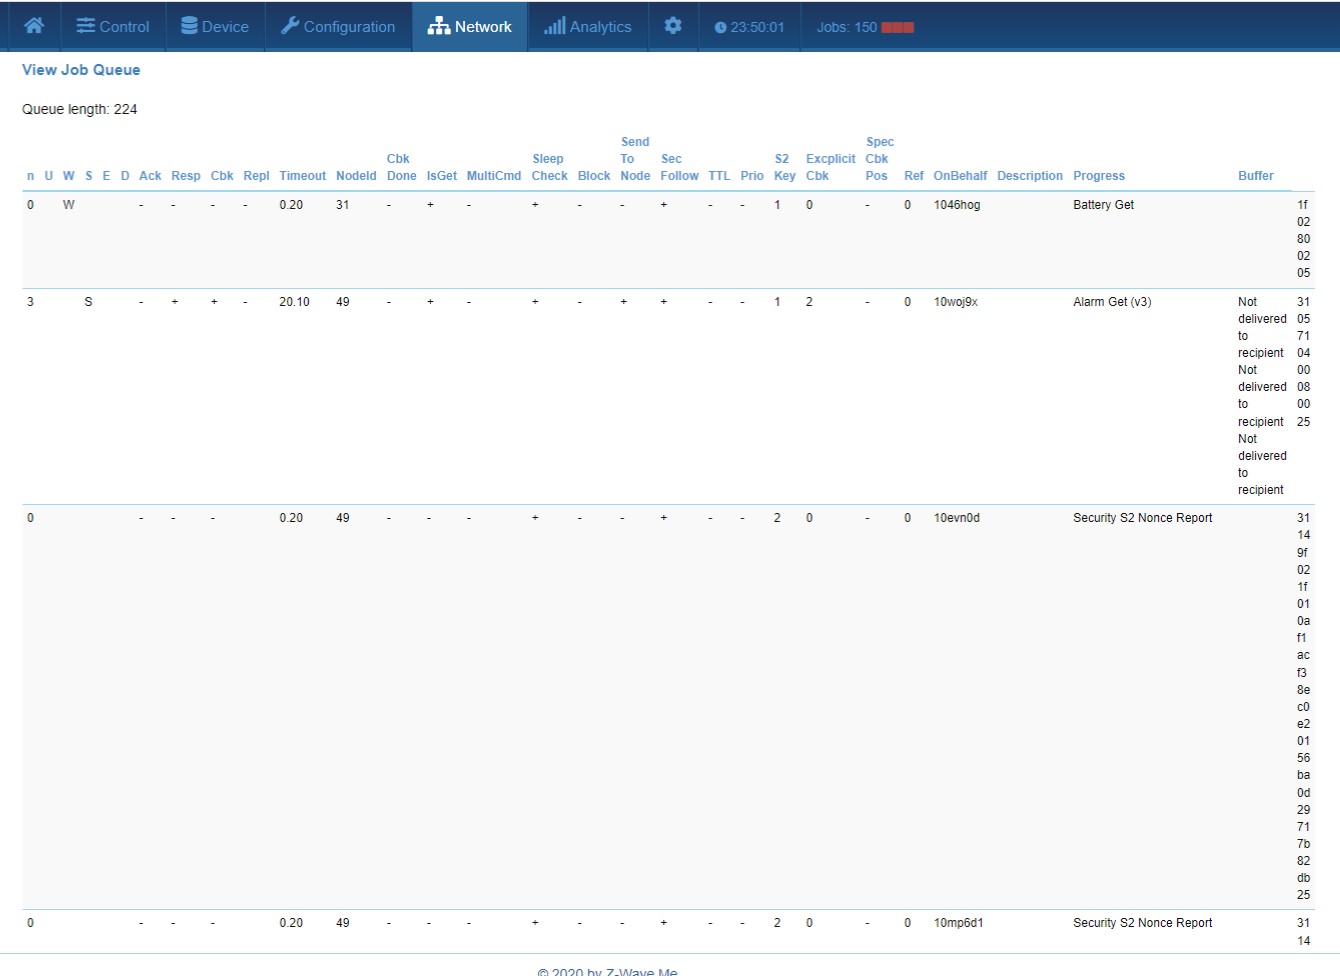Click the S2 Key column header
Viewport: 1340px width, 976px height.
[x=785, y=167]
